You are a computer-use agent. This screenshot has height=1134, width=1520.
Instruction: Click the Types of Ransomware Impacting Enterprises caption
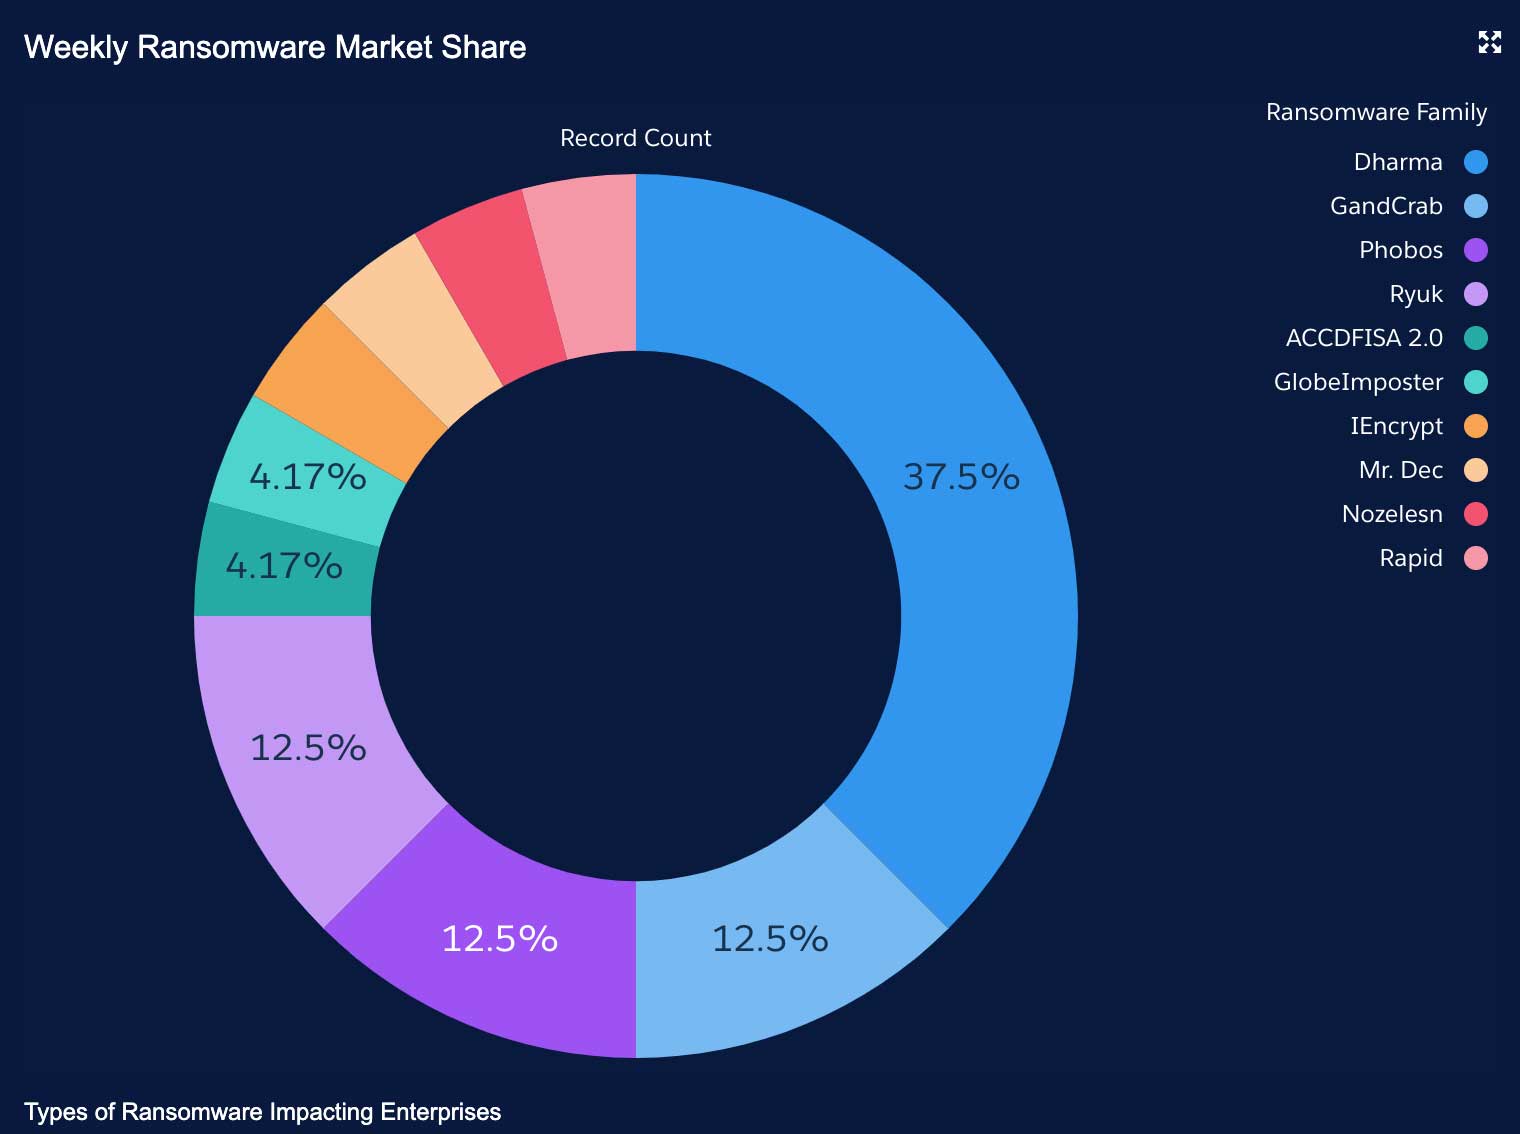tap(262, 1112)
